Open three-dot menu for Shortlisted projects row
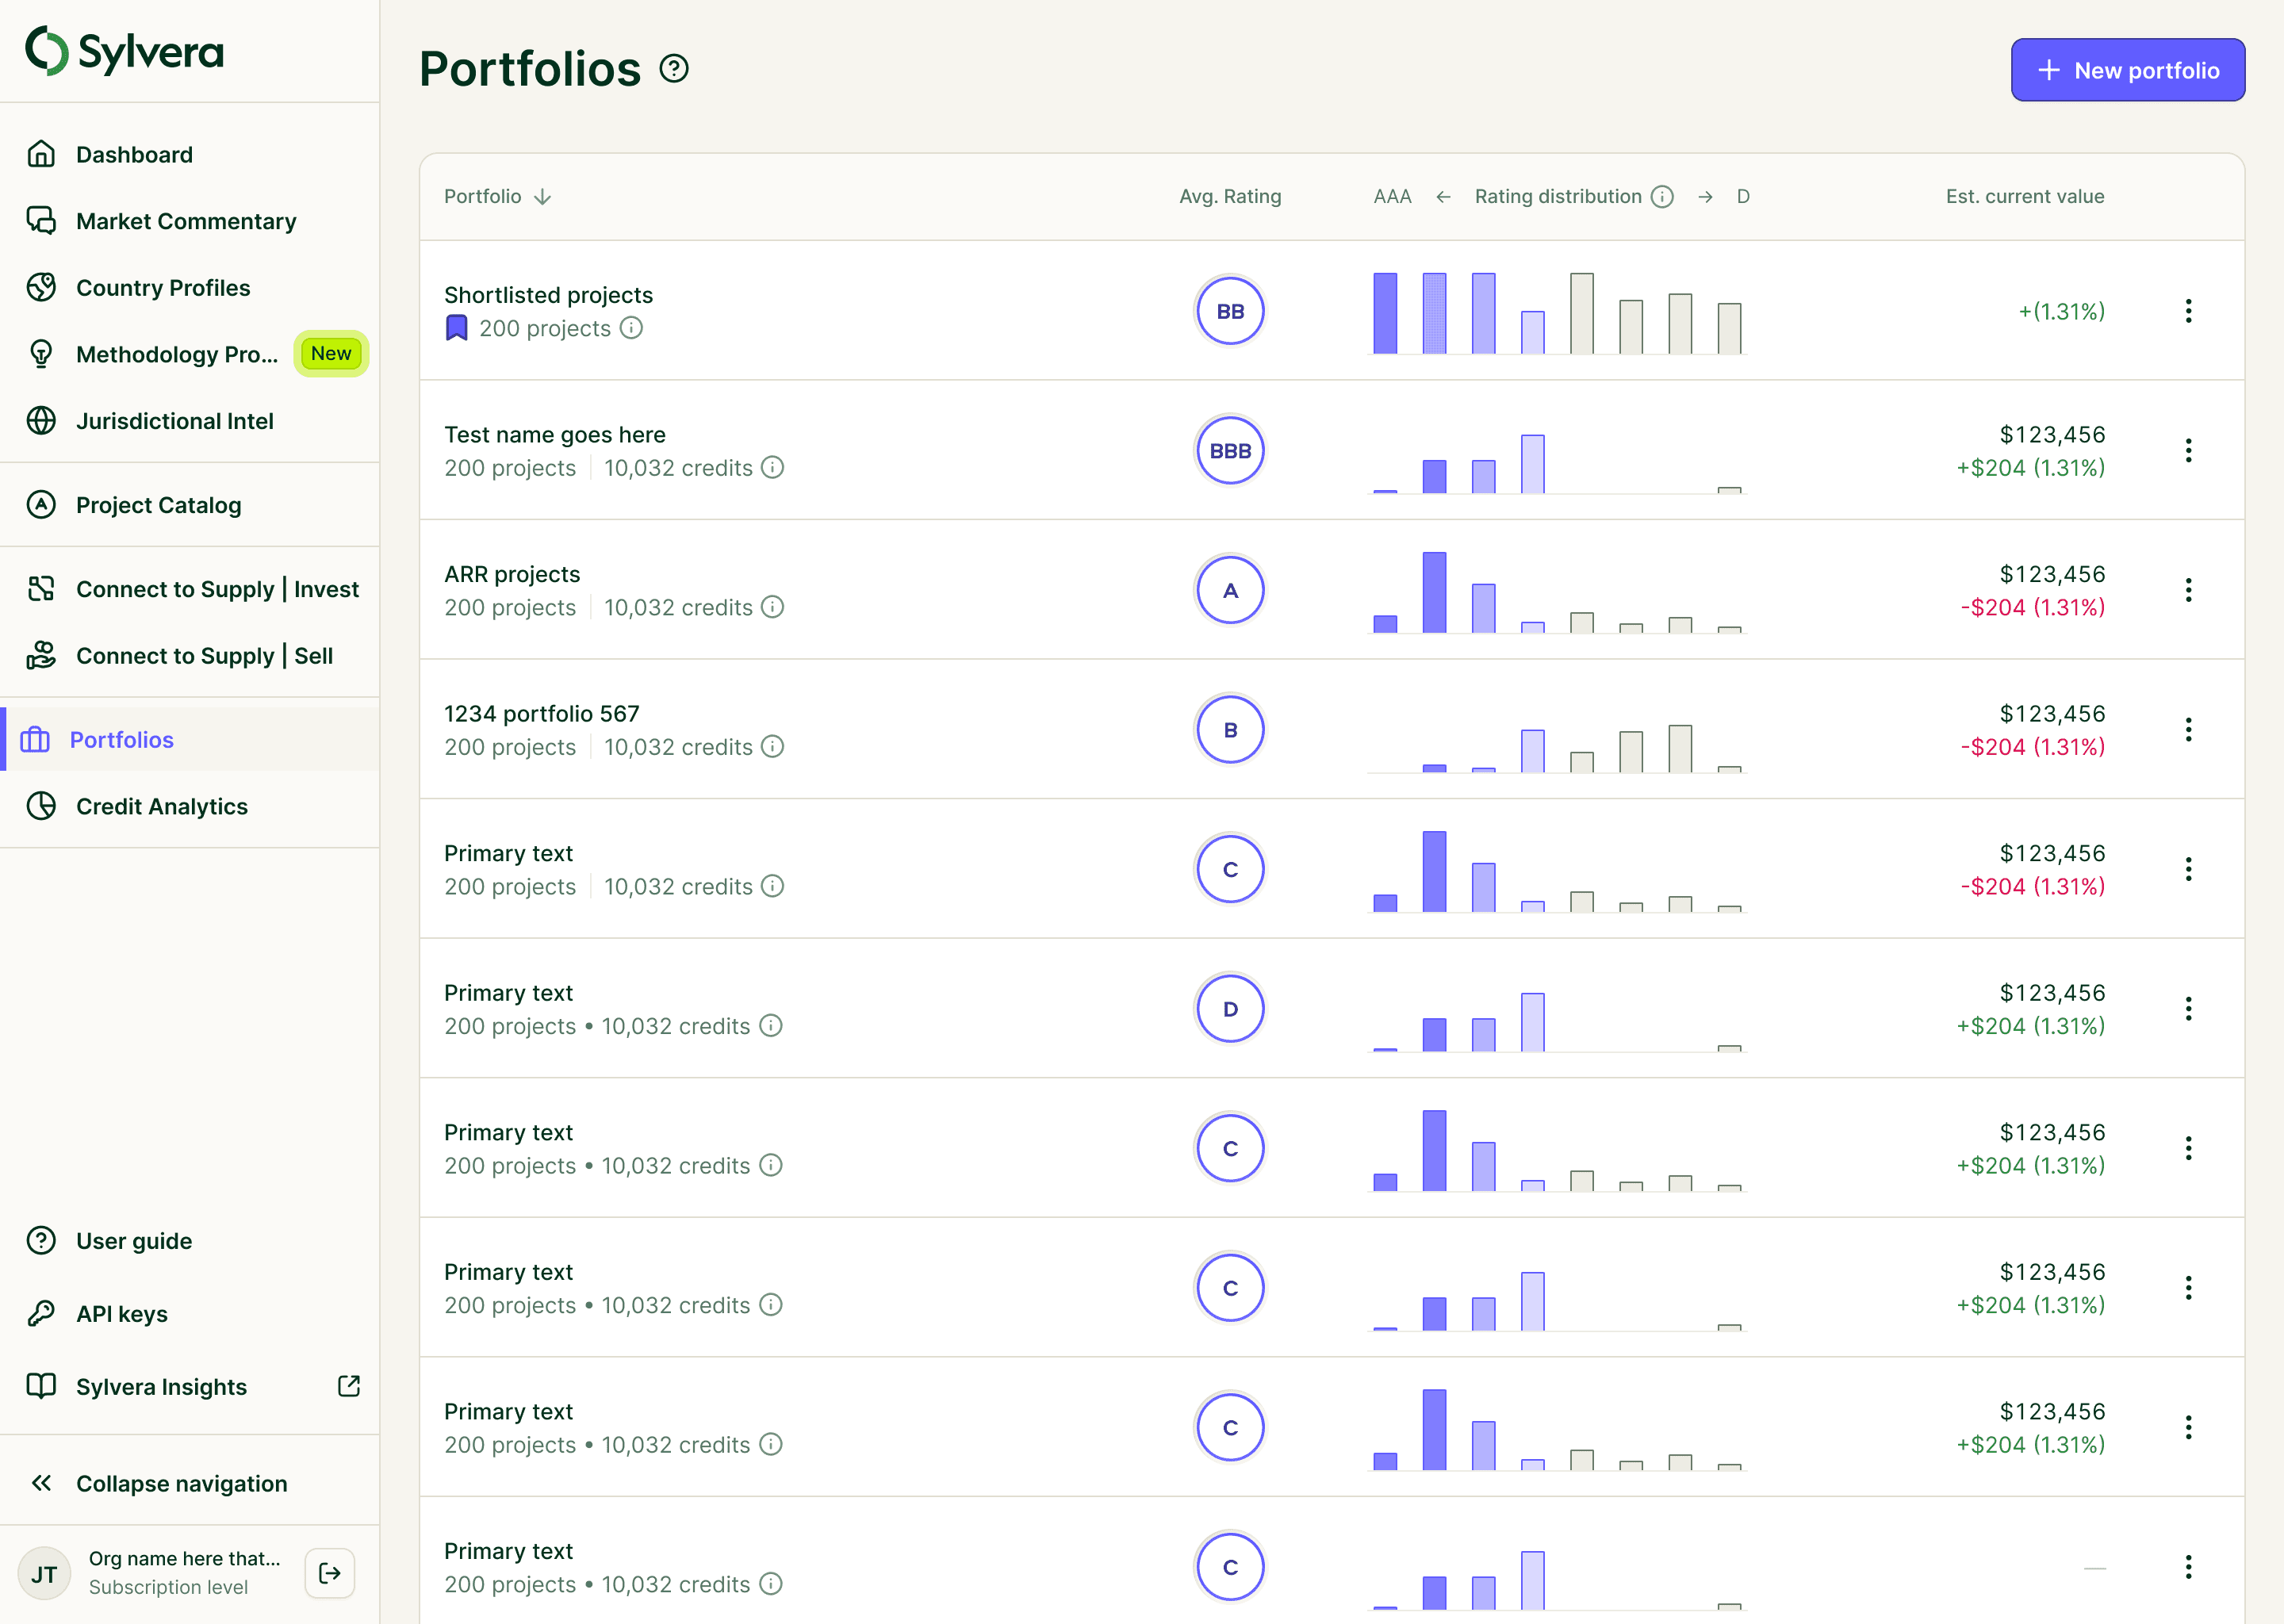2284x1624 pixels. pyautogui.click(x=2188, y=311)
